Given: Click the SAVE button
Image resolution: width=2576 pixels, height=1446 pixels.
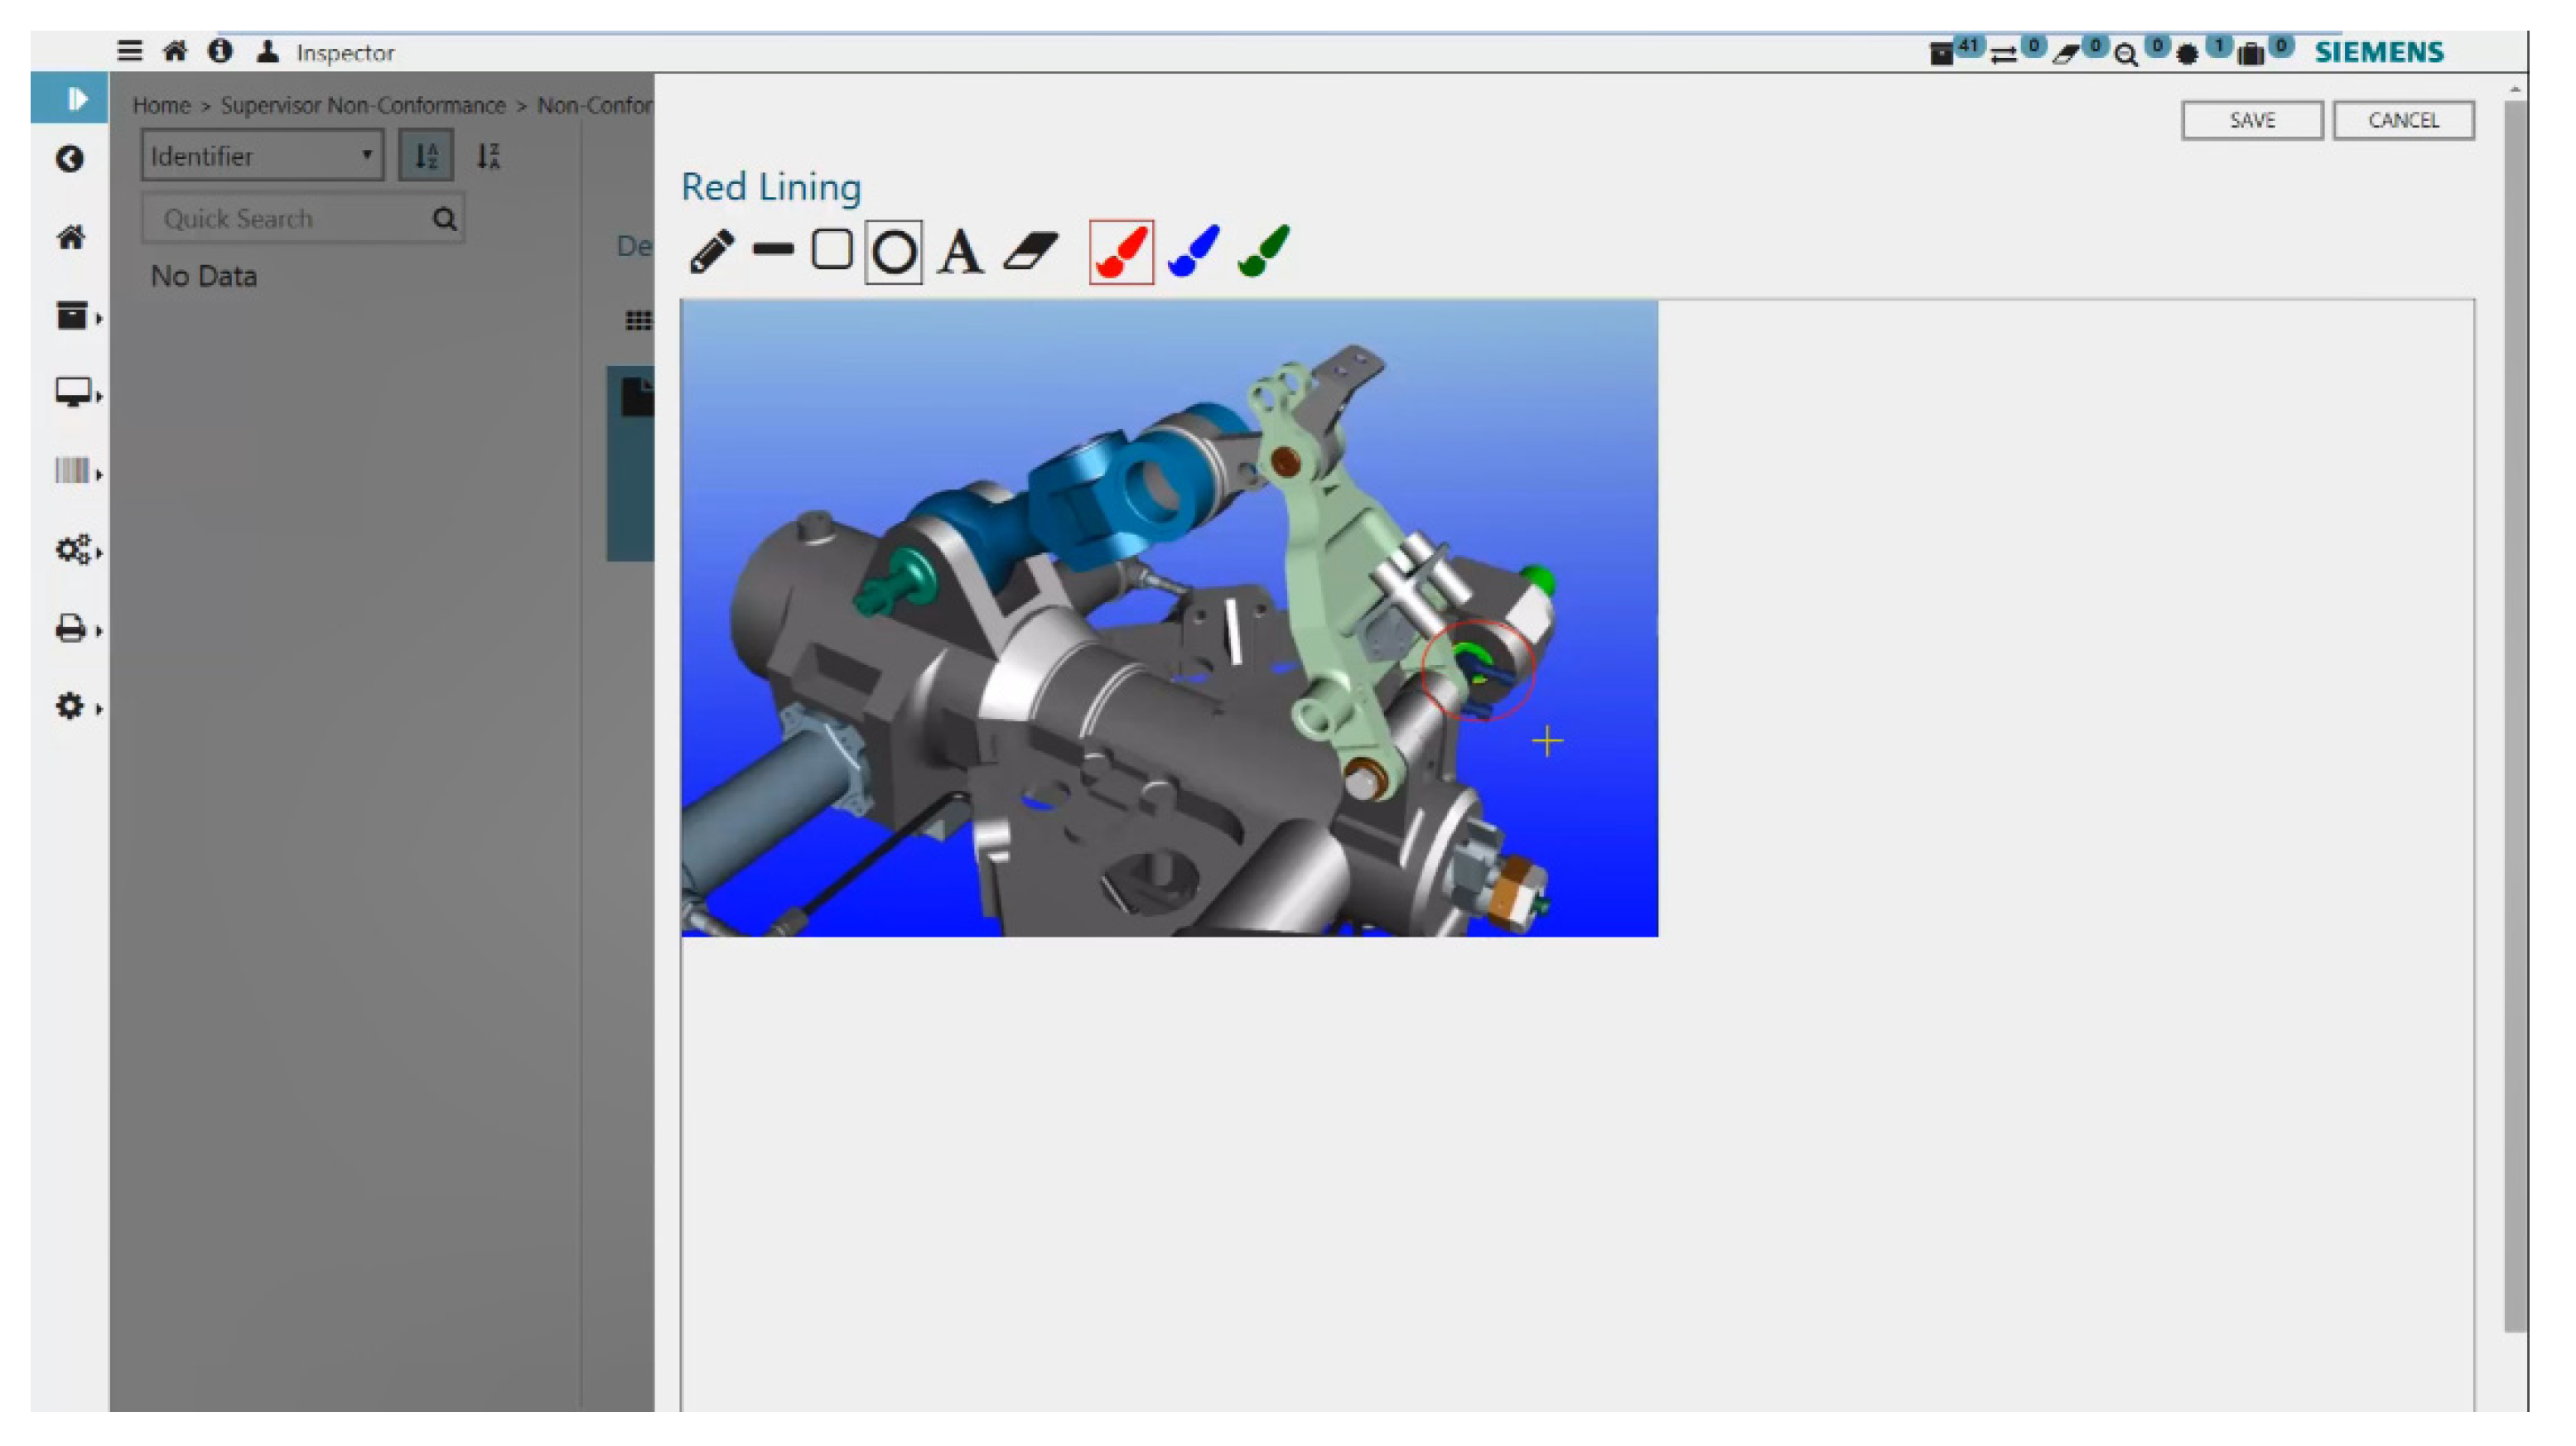Looking at the screenshot, I should pyautogui.click(x=2251, y=120).
